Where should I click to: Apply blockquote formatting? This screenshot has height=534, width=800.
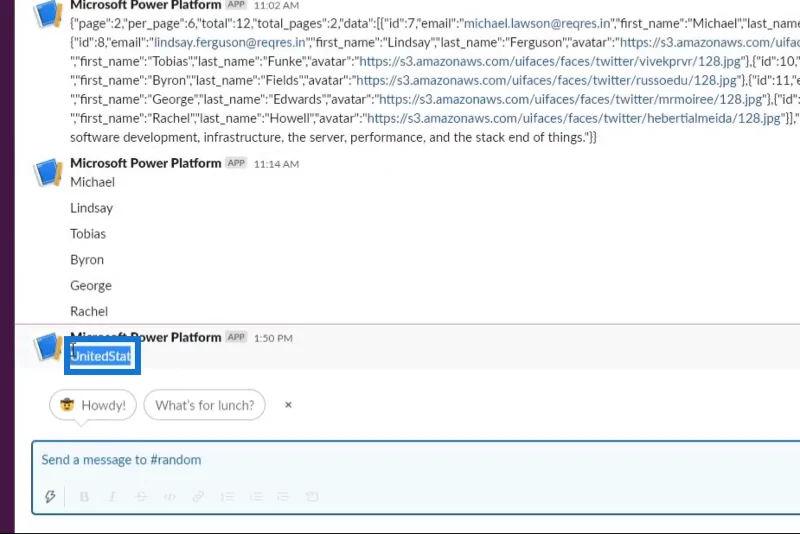pos(283,496)
